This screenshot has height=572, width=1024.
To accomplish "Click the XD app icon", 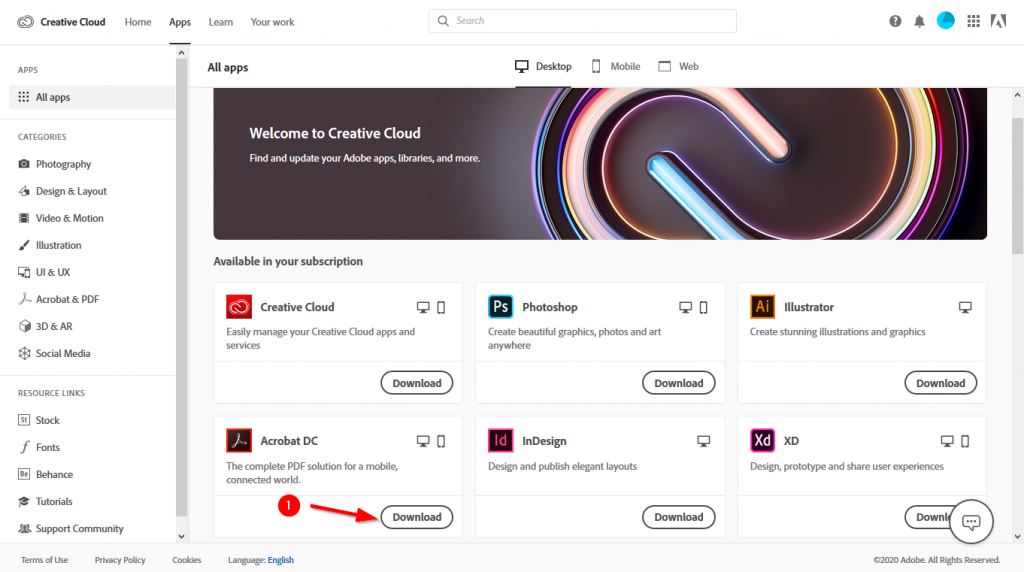I will click(763, 441).
